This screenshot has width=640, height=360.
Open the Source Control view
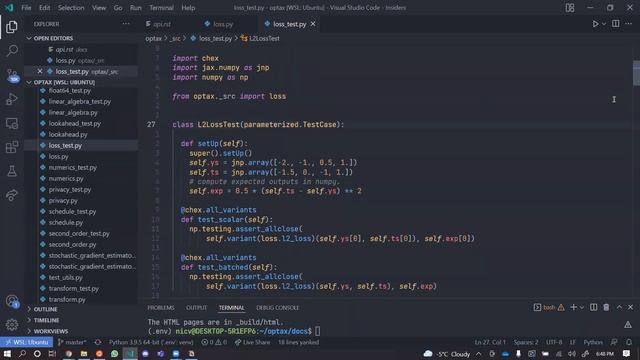click(x=12, y=75)
